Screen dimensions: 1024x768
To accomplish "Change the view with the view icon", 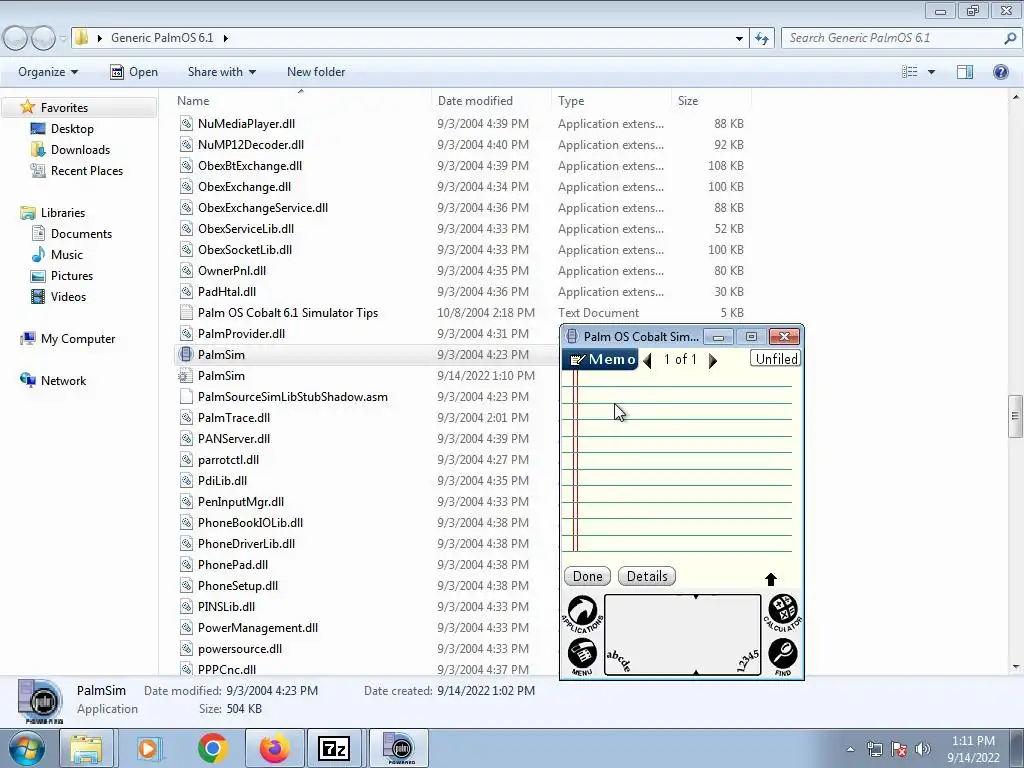I will (x=910, y=72).
